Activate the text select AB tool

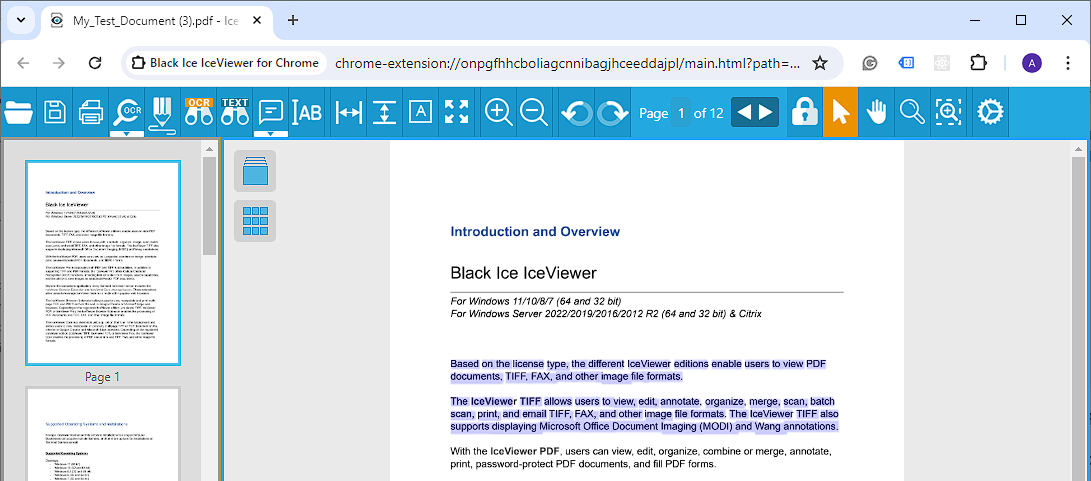point(307,111)
